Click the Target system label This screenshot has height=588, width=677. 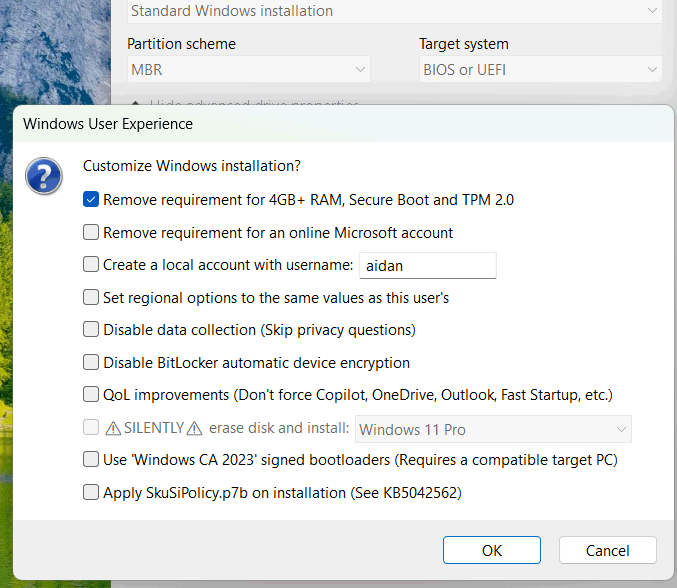(x=464, y=44)
